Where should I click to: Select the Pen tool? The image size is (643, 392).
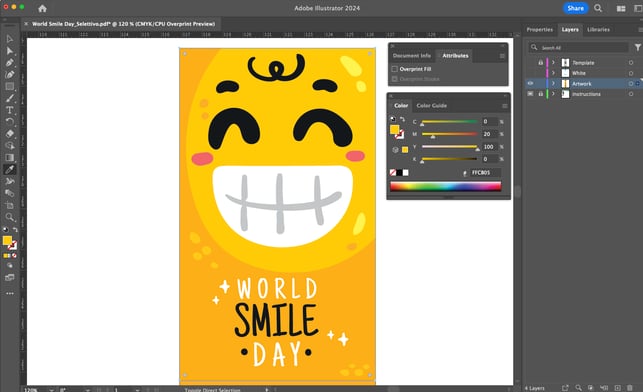[9, 63]
